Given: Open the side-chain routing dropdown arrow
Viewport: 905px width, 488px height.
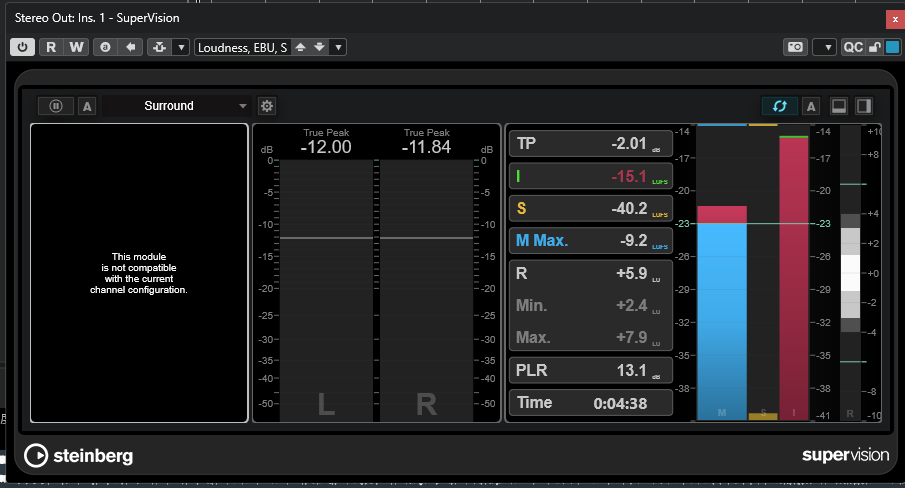Looking at the screenshot, I should tap(181, 47).
